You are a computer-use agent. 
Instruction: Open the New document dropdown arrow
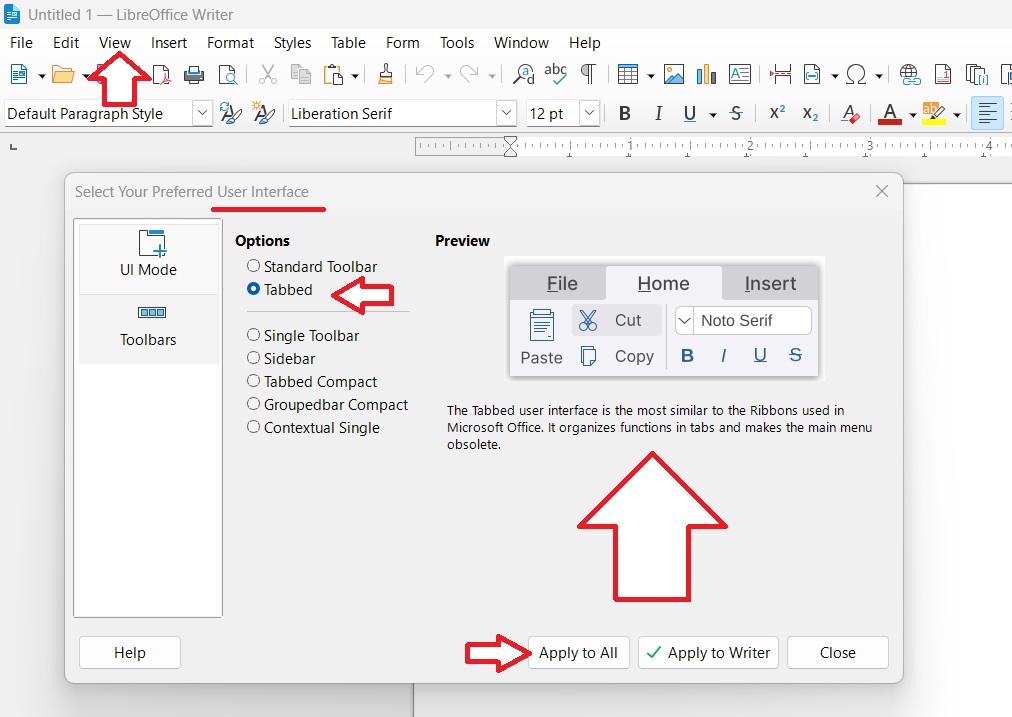point(42,76)
